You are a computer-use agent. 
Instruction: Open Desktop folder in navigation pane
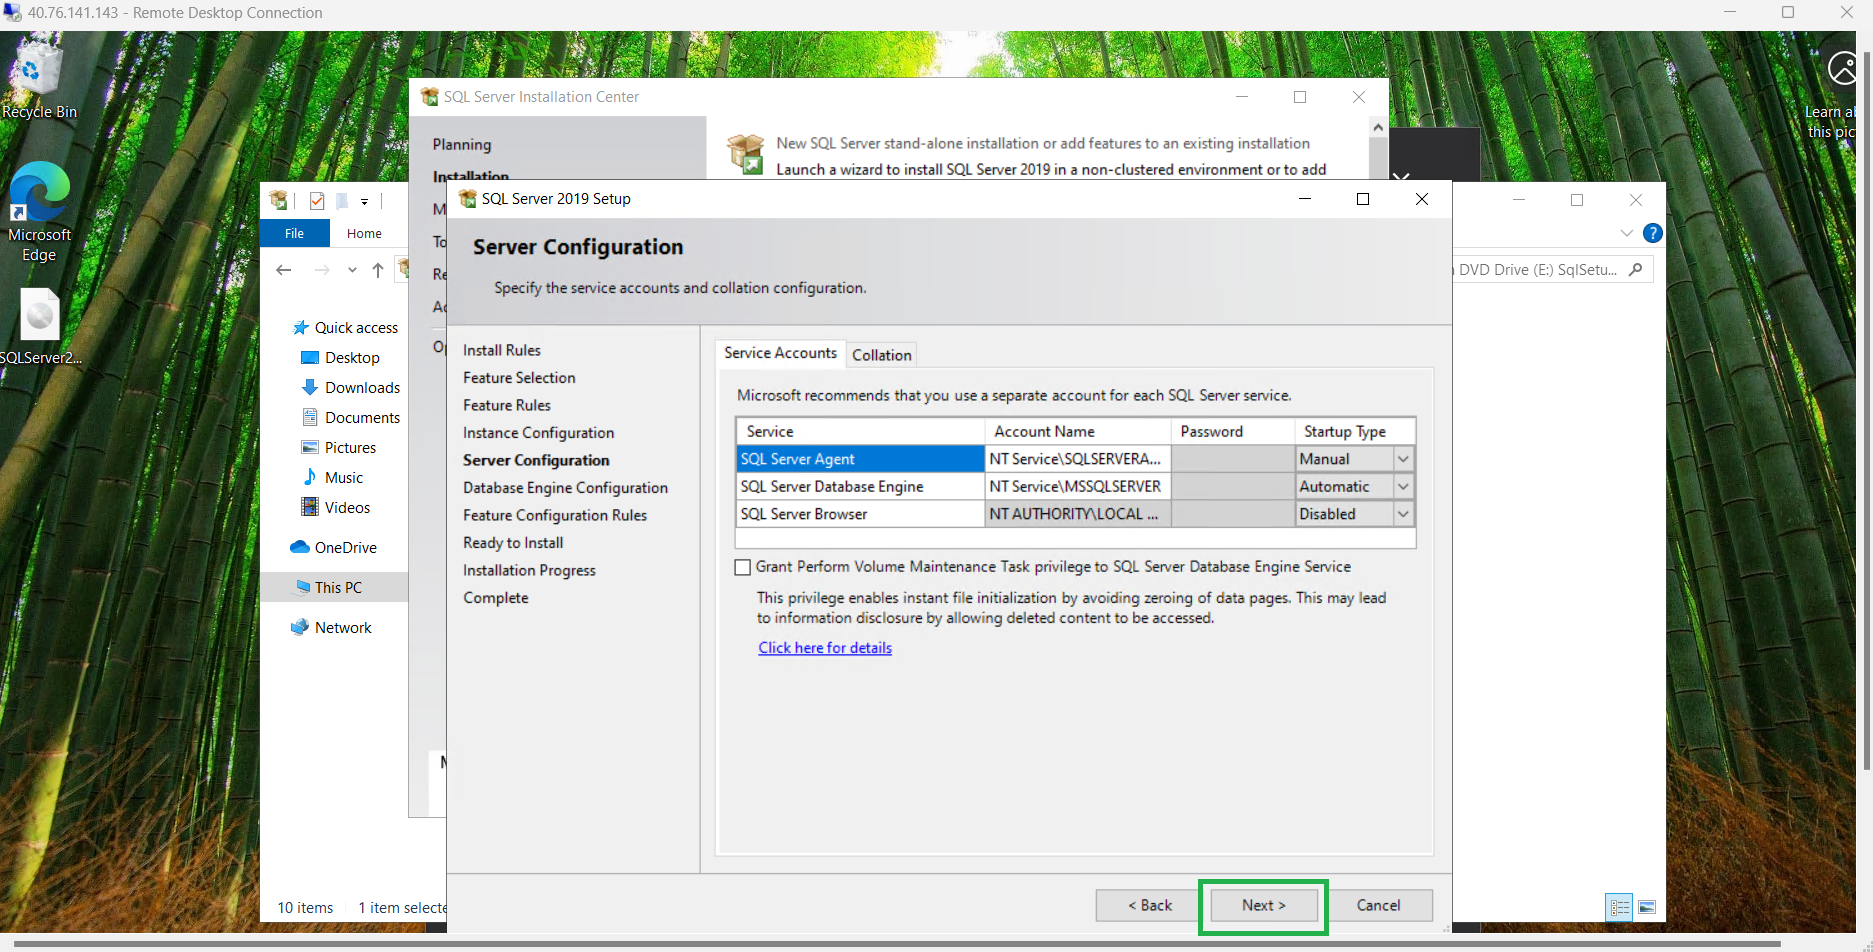(340, 358)
